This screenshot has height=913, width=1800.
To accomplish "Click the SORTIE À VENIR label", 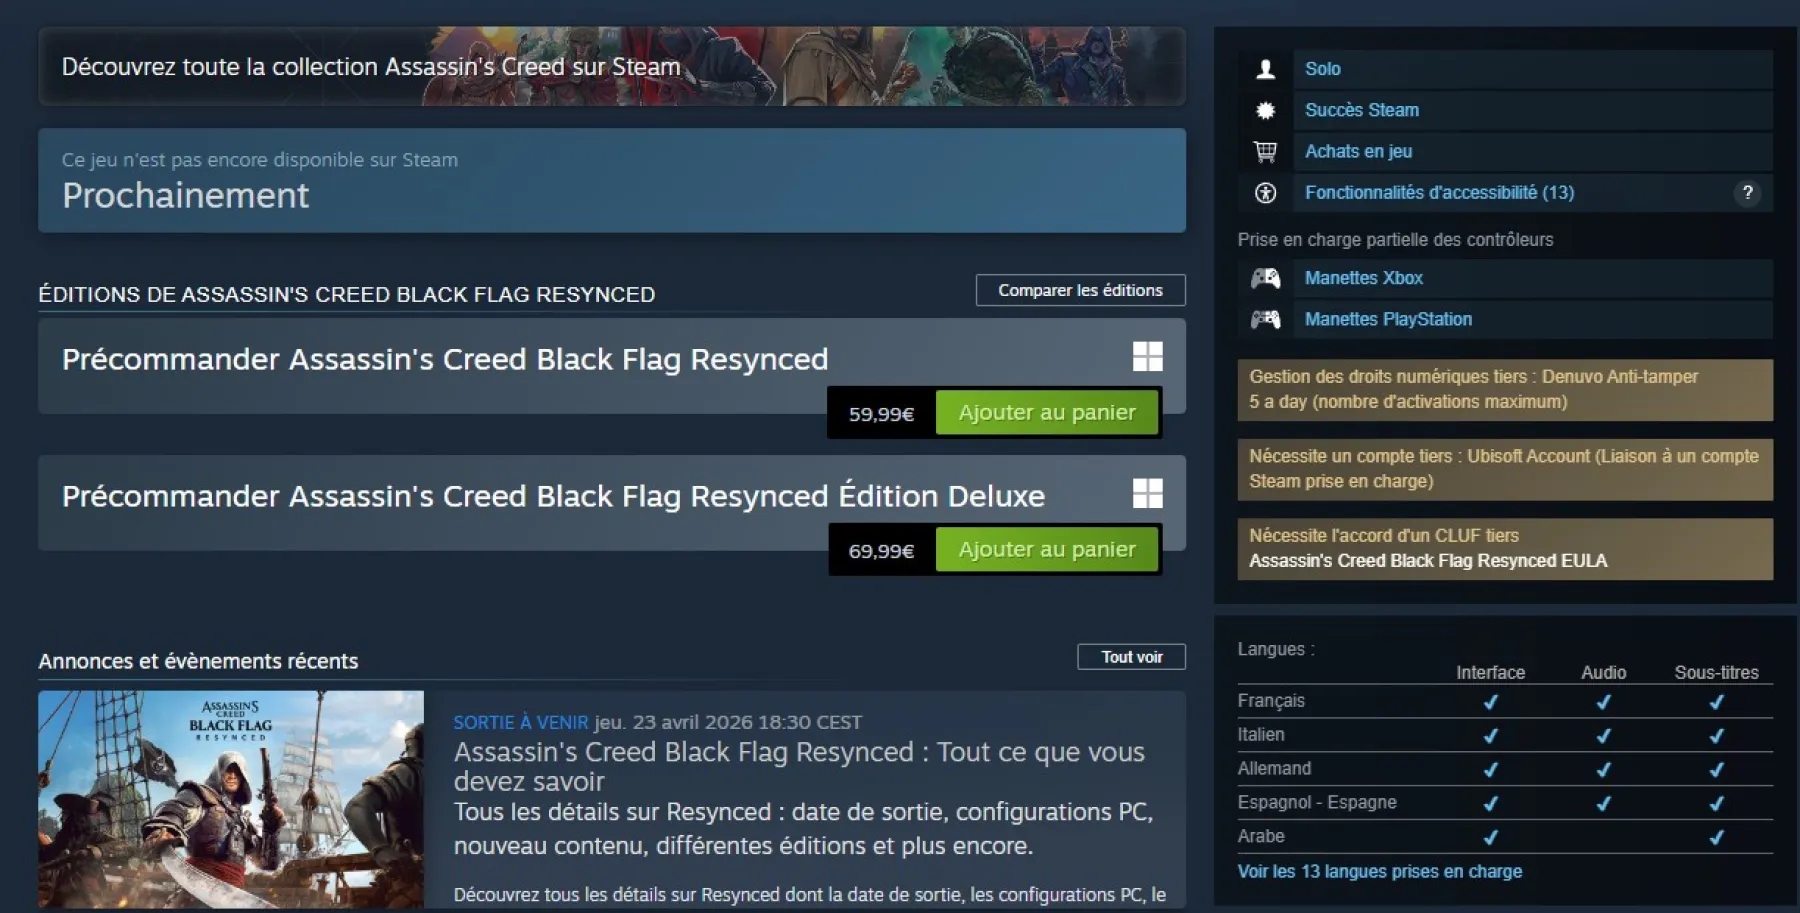I will tap(520, 722).
